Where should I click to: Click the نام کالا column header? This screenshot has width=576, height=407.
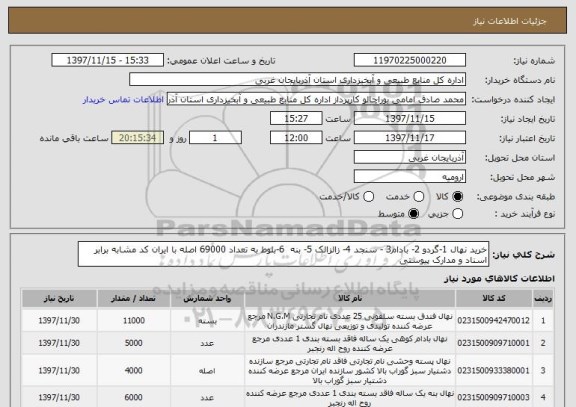350,298
